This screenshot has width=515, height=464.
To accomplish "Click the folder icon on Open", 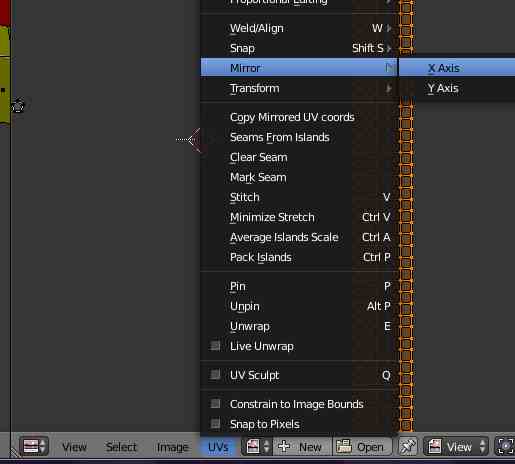I will (x=344, y=446).
